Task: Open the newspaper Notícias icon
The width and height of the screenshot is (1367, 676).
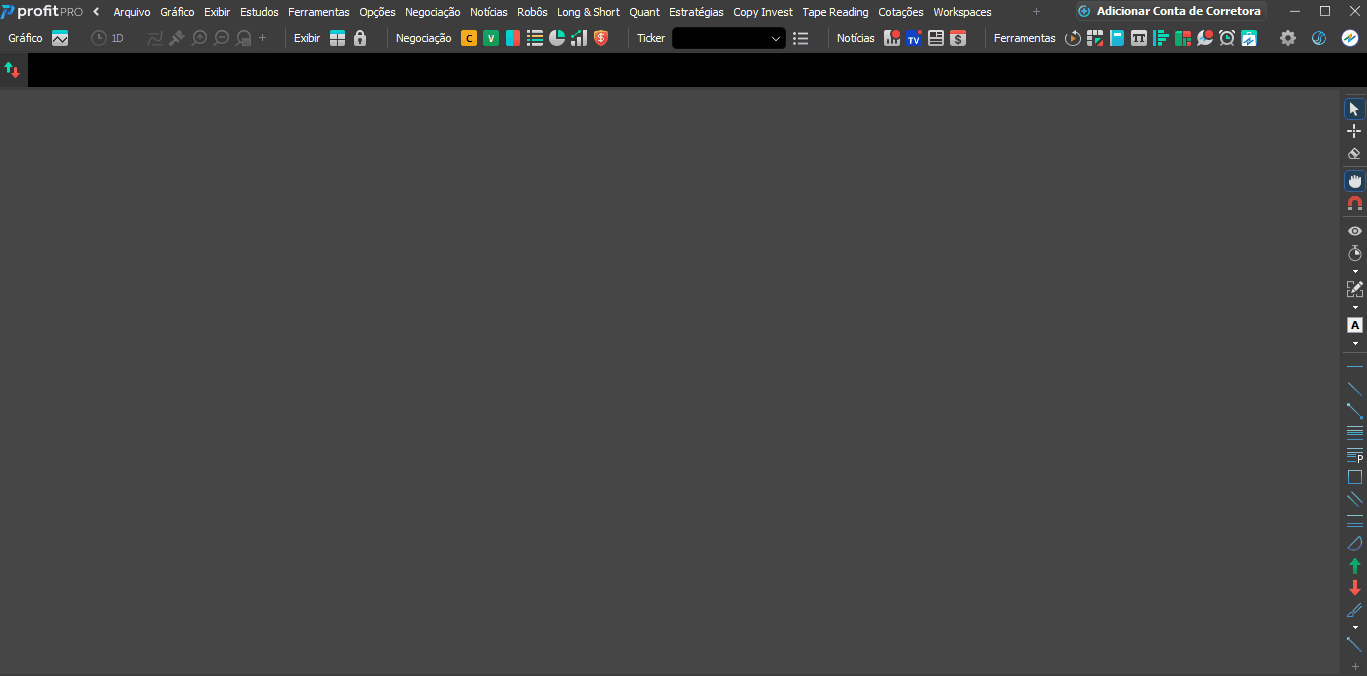Action: [x=936, y=38]
